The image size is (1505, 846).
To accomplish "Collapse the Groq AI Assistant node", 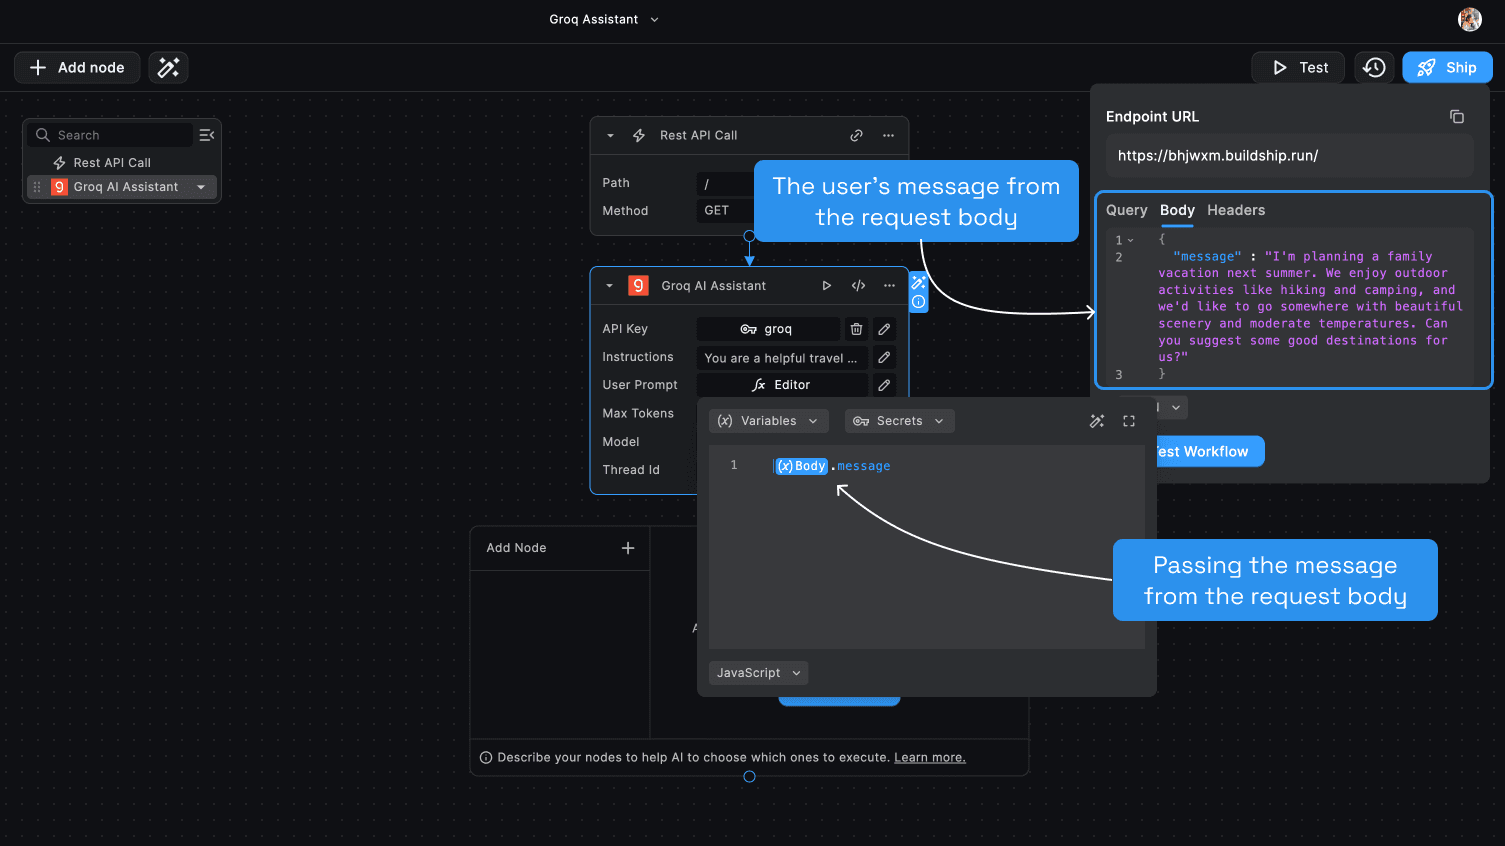I will (x=610, y=286).
